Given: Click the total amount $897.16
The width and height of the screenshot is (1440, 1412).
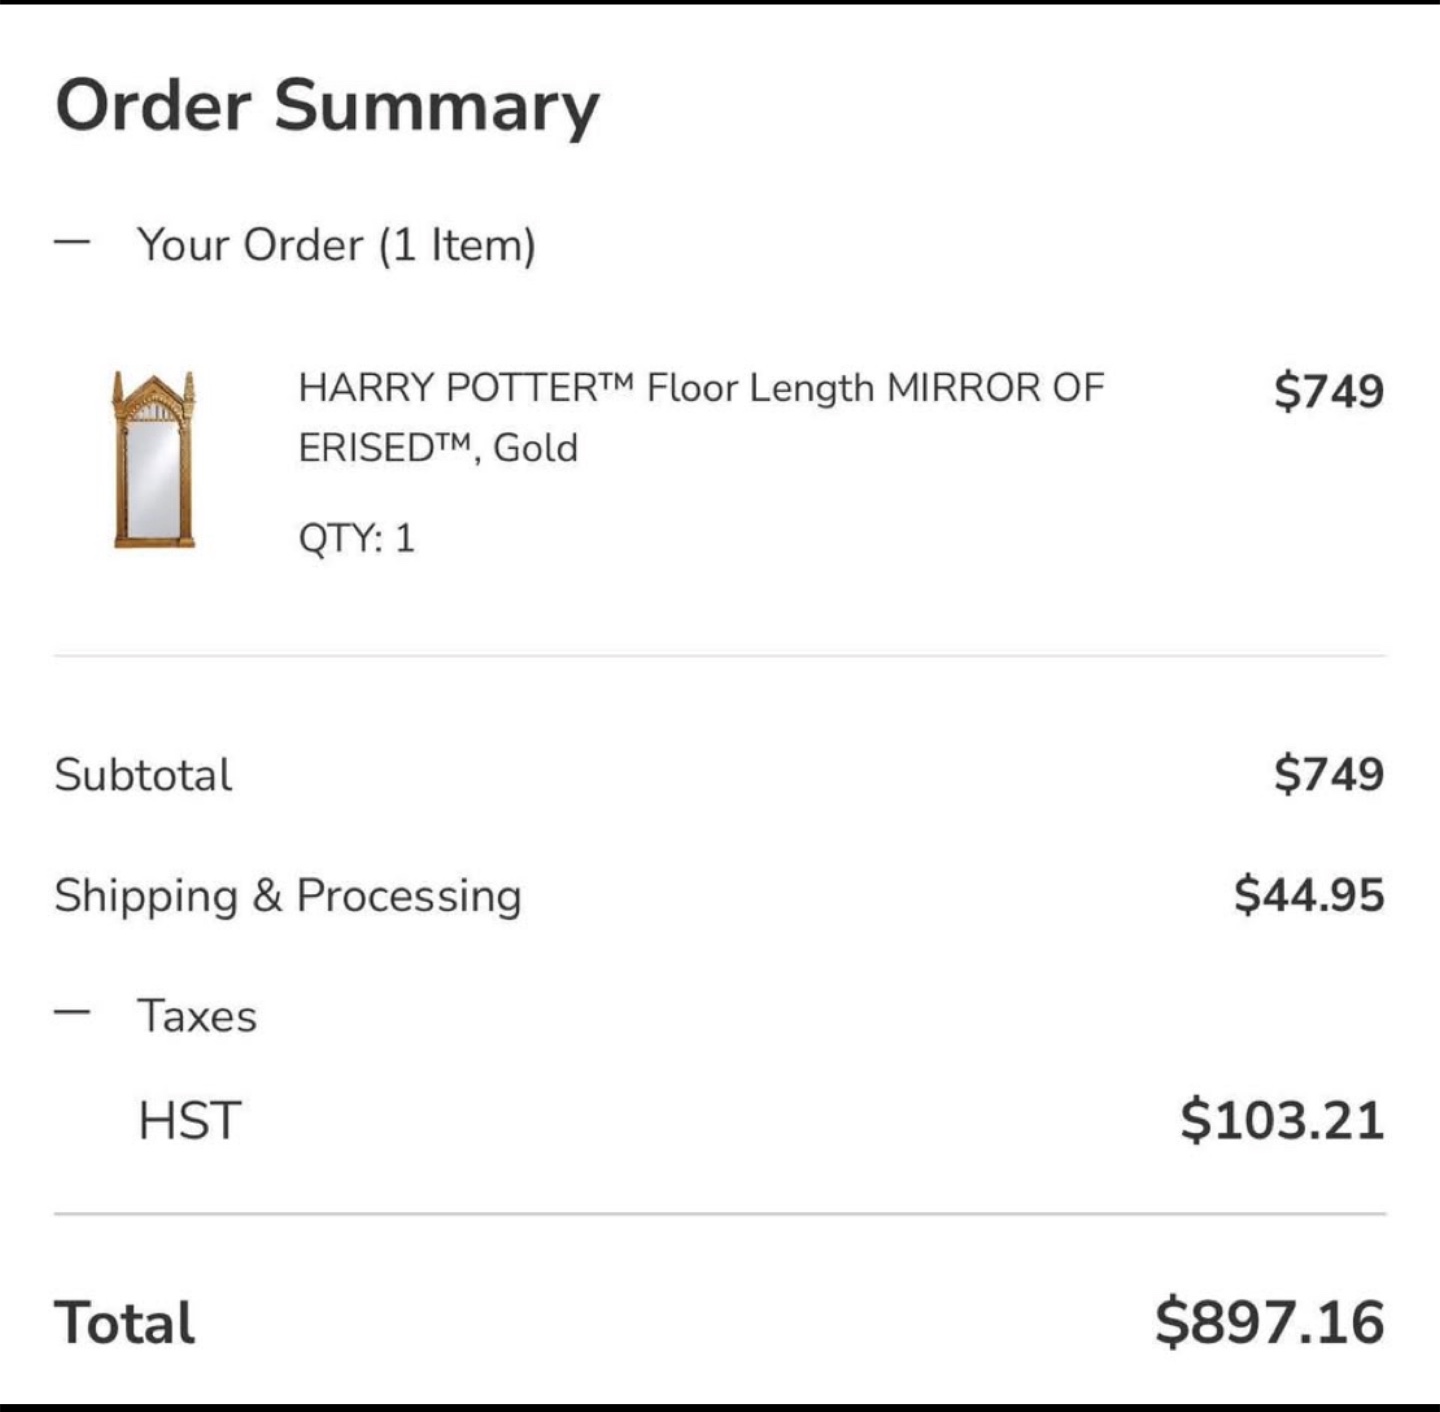Looking at the screenshot, I should click(1270, 1322).
